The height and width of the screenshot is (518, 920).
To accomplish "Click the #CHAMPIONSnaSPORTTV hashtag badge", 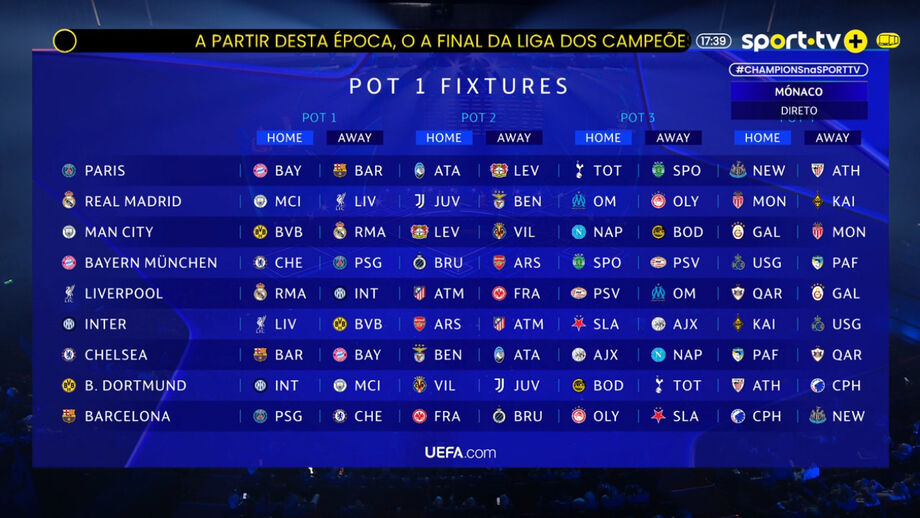I will coord(798,70).
